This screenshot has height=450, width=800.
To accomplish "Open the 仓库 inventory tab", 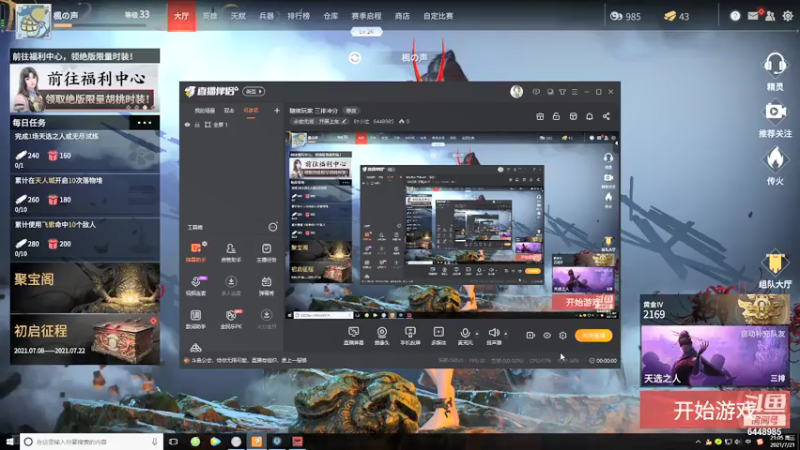I will (x=331, y=16).
